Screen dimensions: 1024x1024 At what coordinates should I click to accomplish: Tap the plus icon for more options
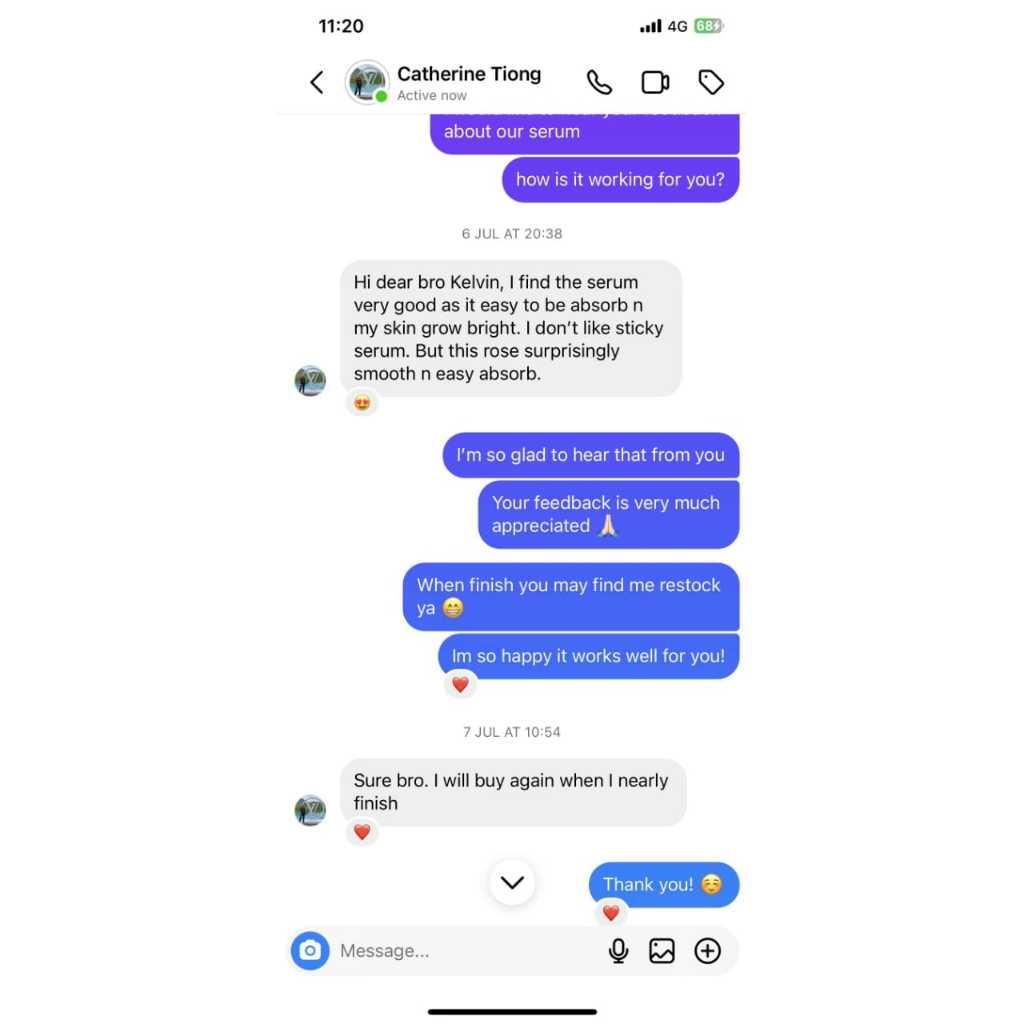[x=707, y=951]
